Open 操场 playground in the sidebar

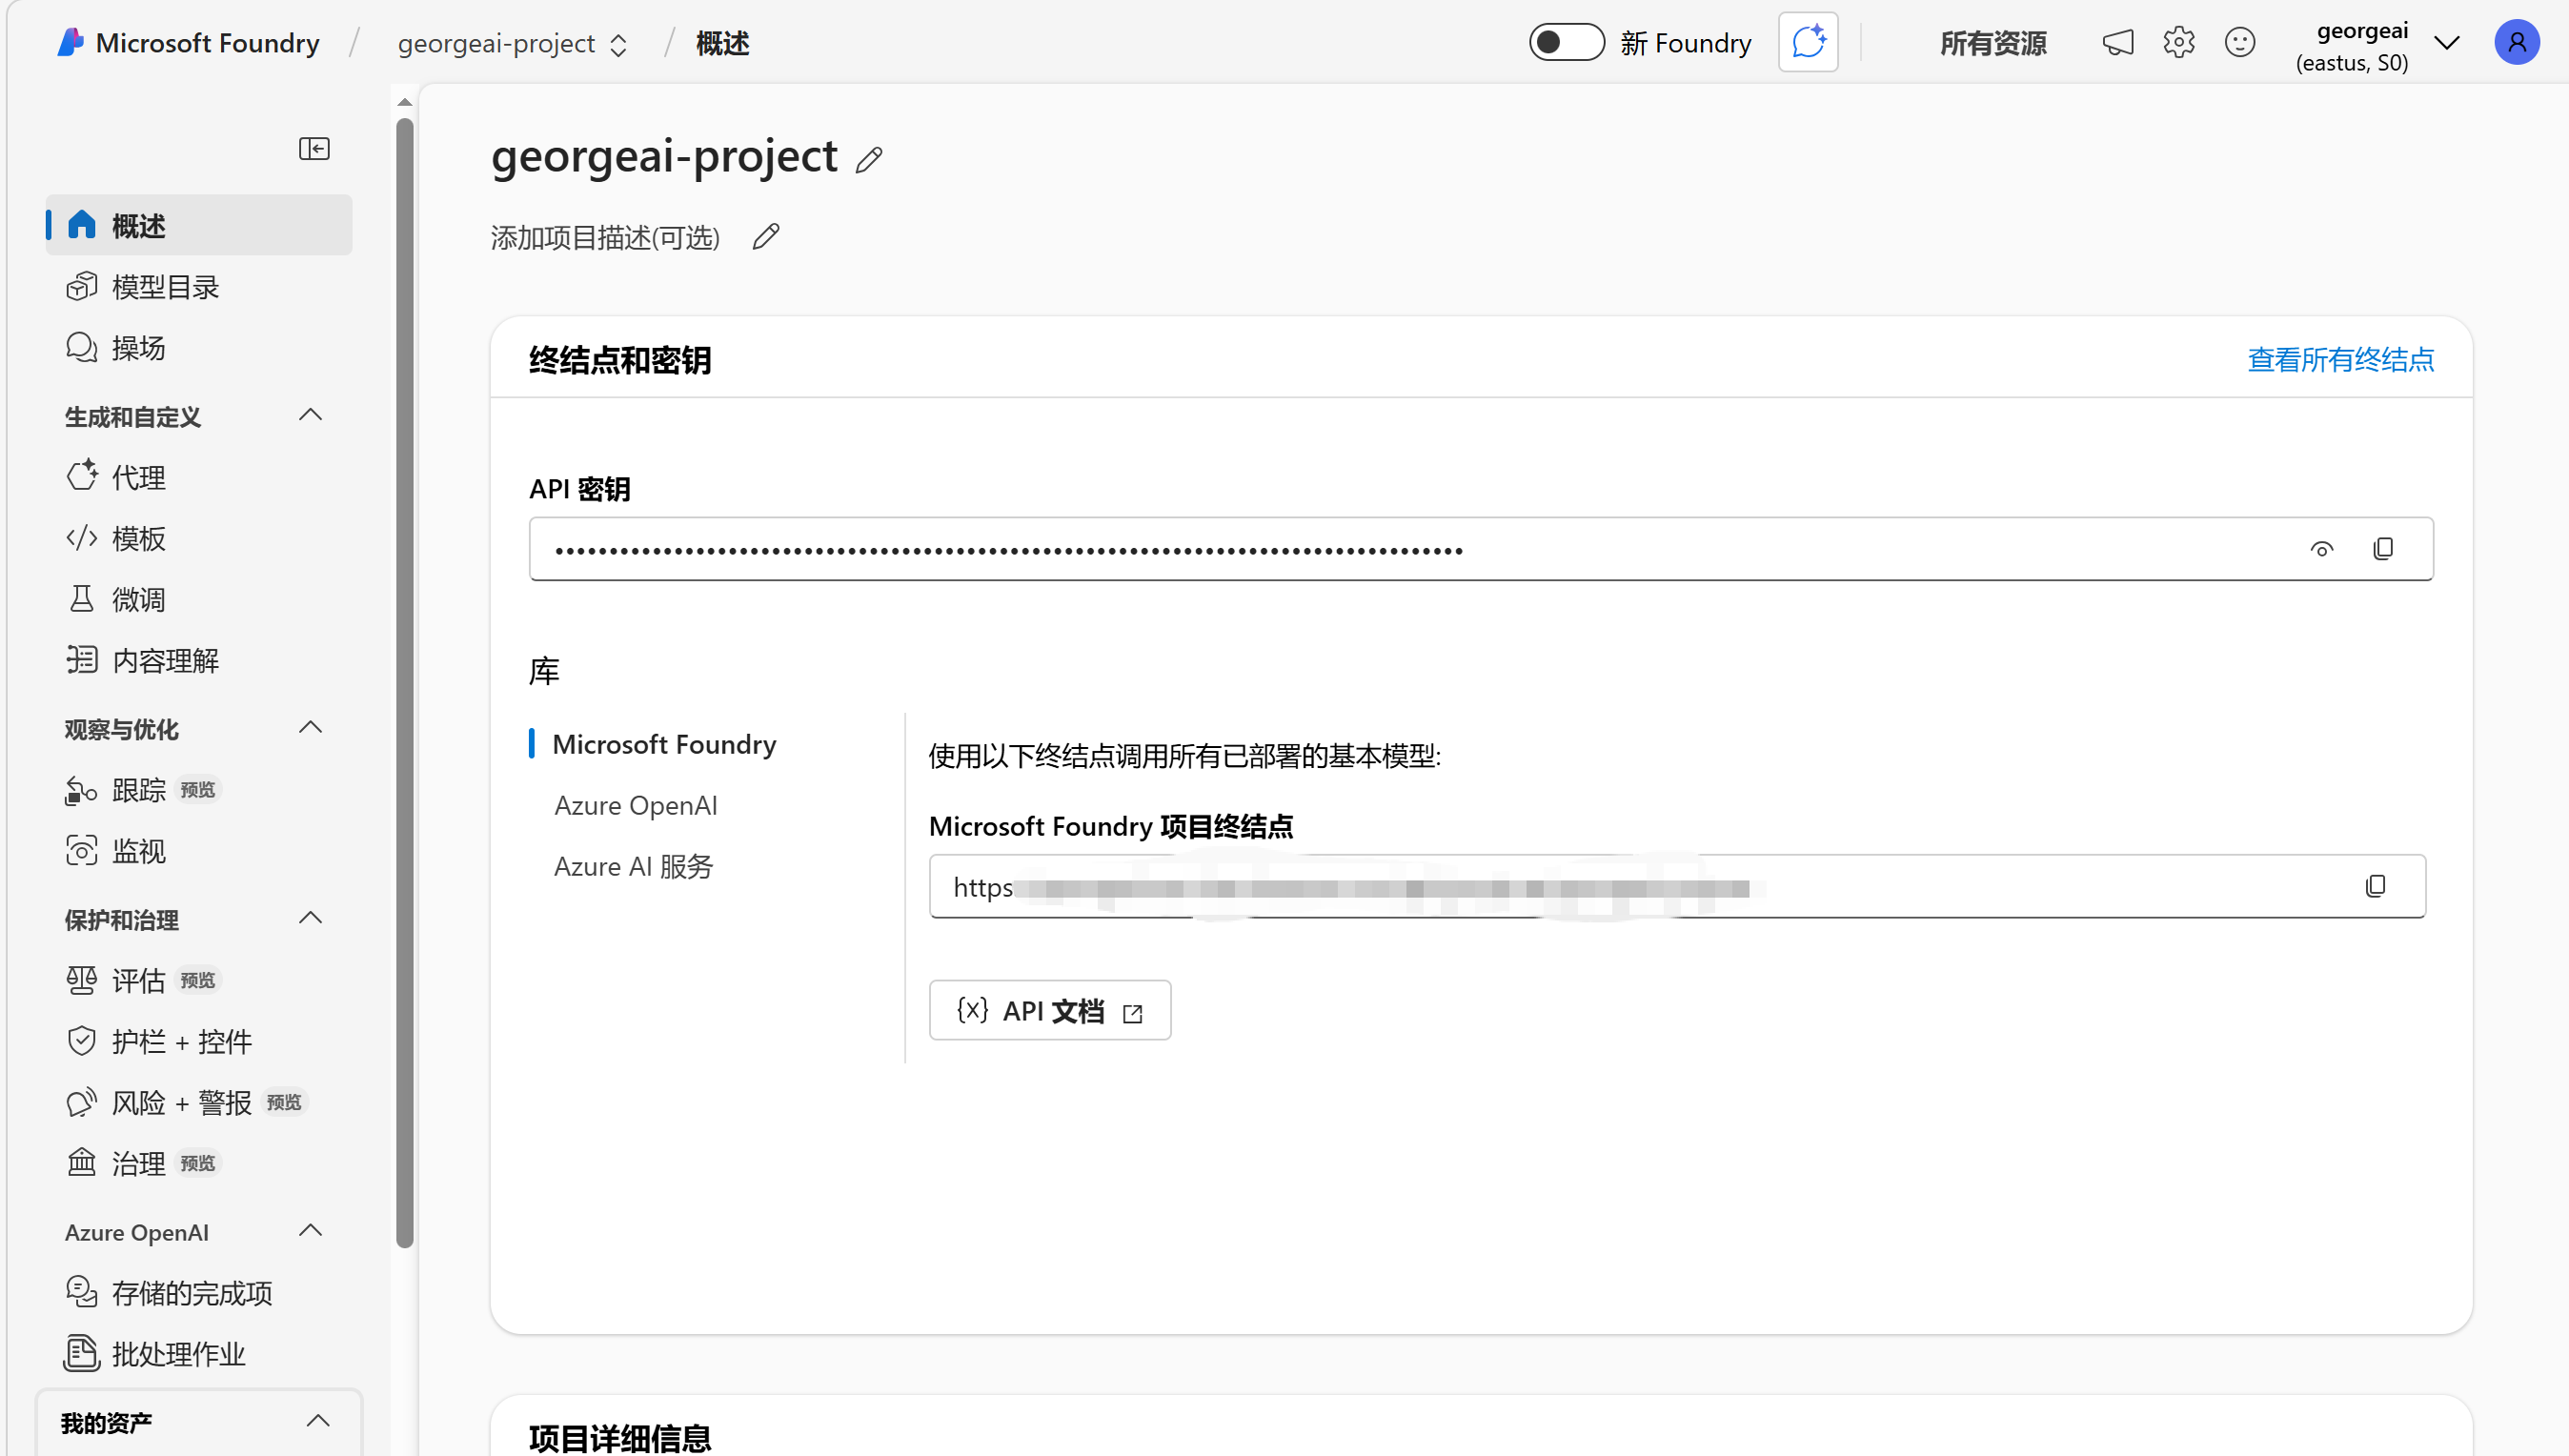[x=199, y=348]
